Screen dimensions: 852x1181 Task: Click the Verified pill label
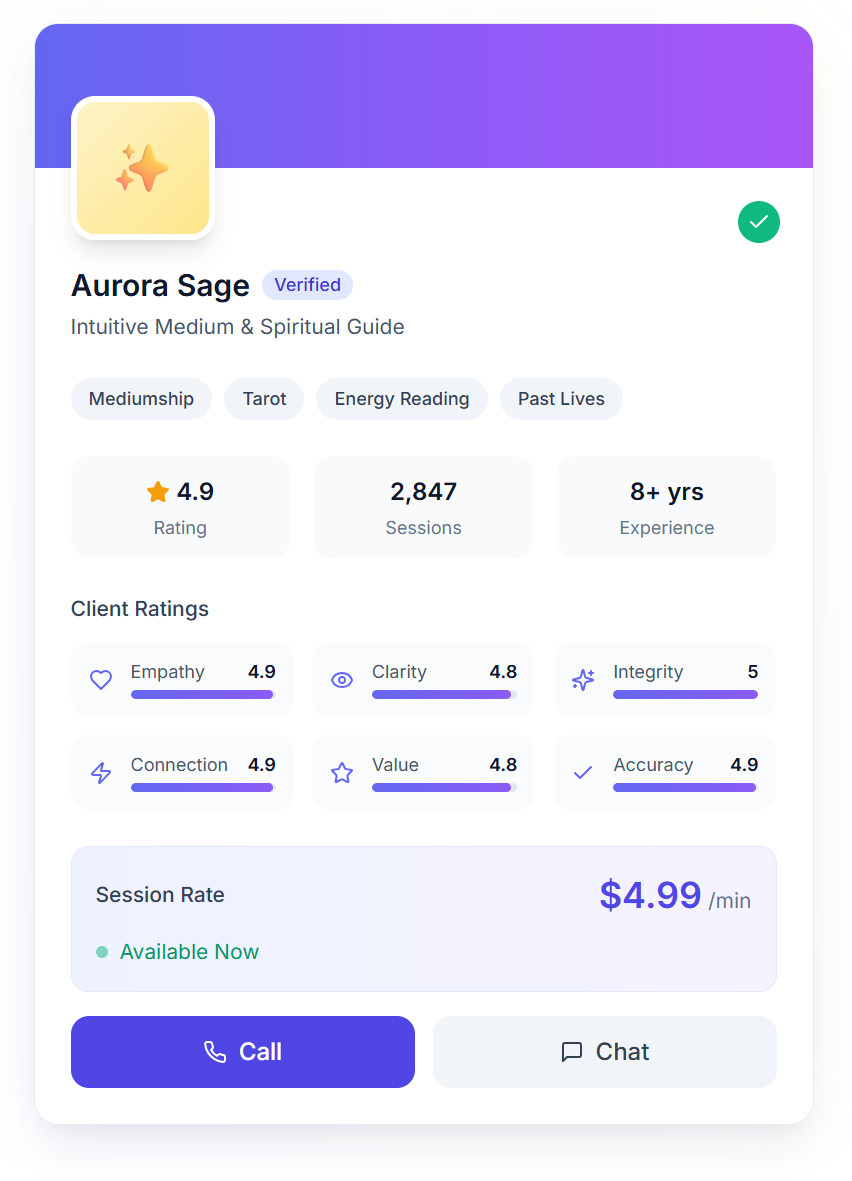307,285
